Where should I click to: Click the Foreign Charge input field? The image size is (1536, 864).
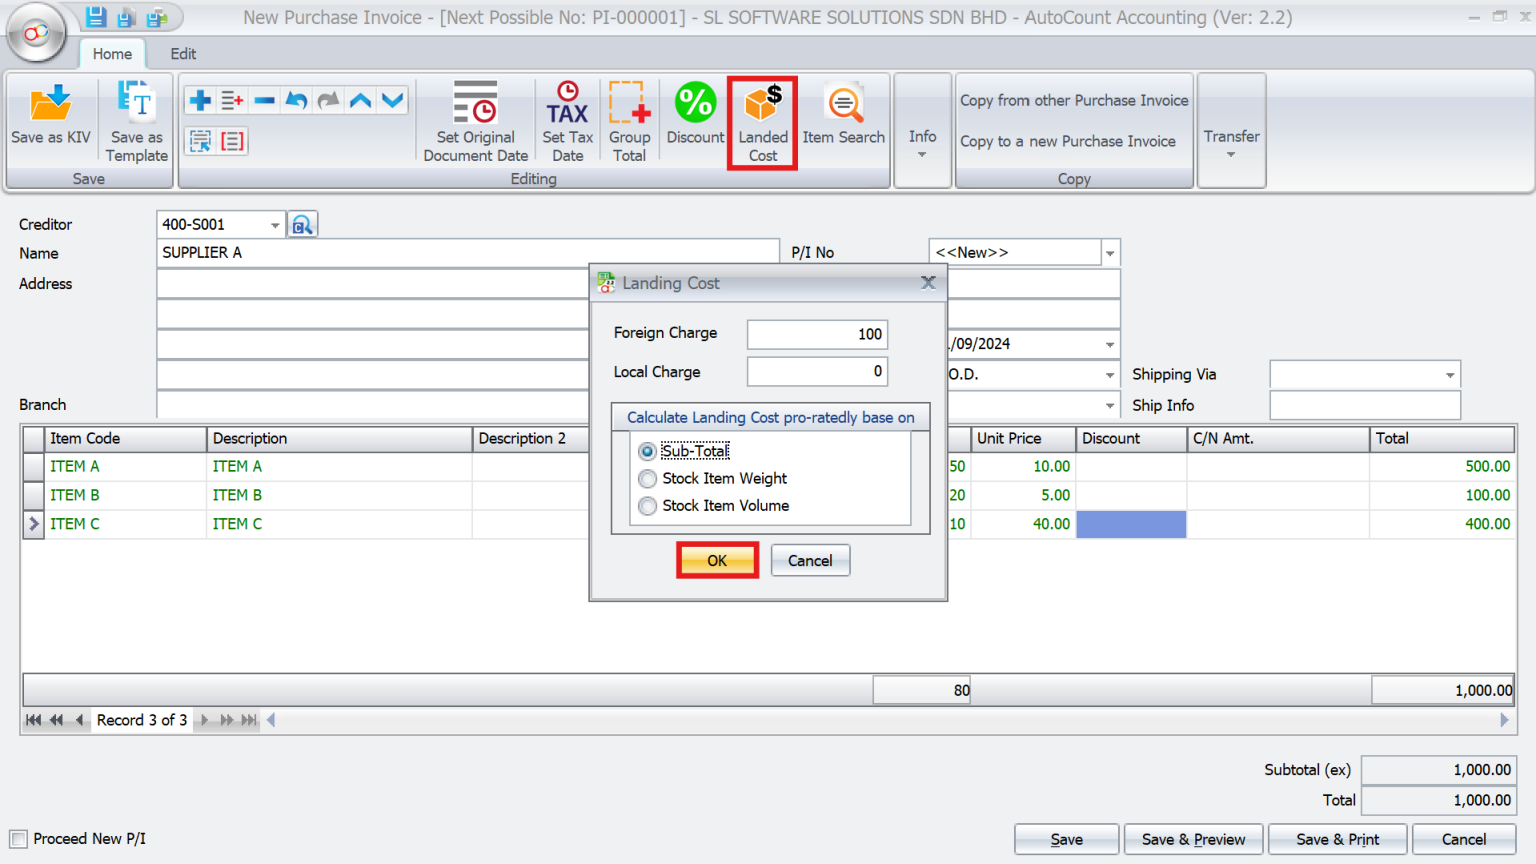[x=817, y=334]
